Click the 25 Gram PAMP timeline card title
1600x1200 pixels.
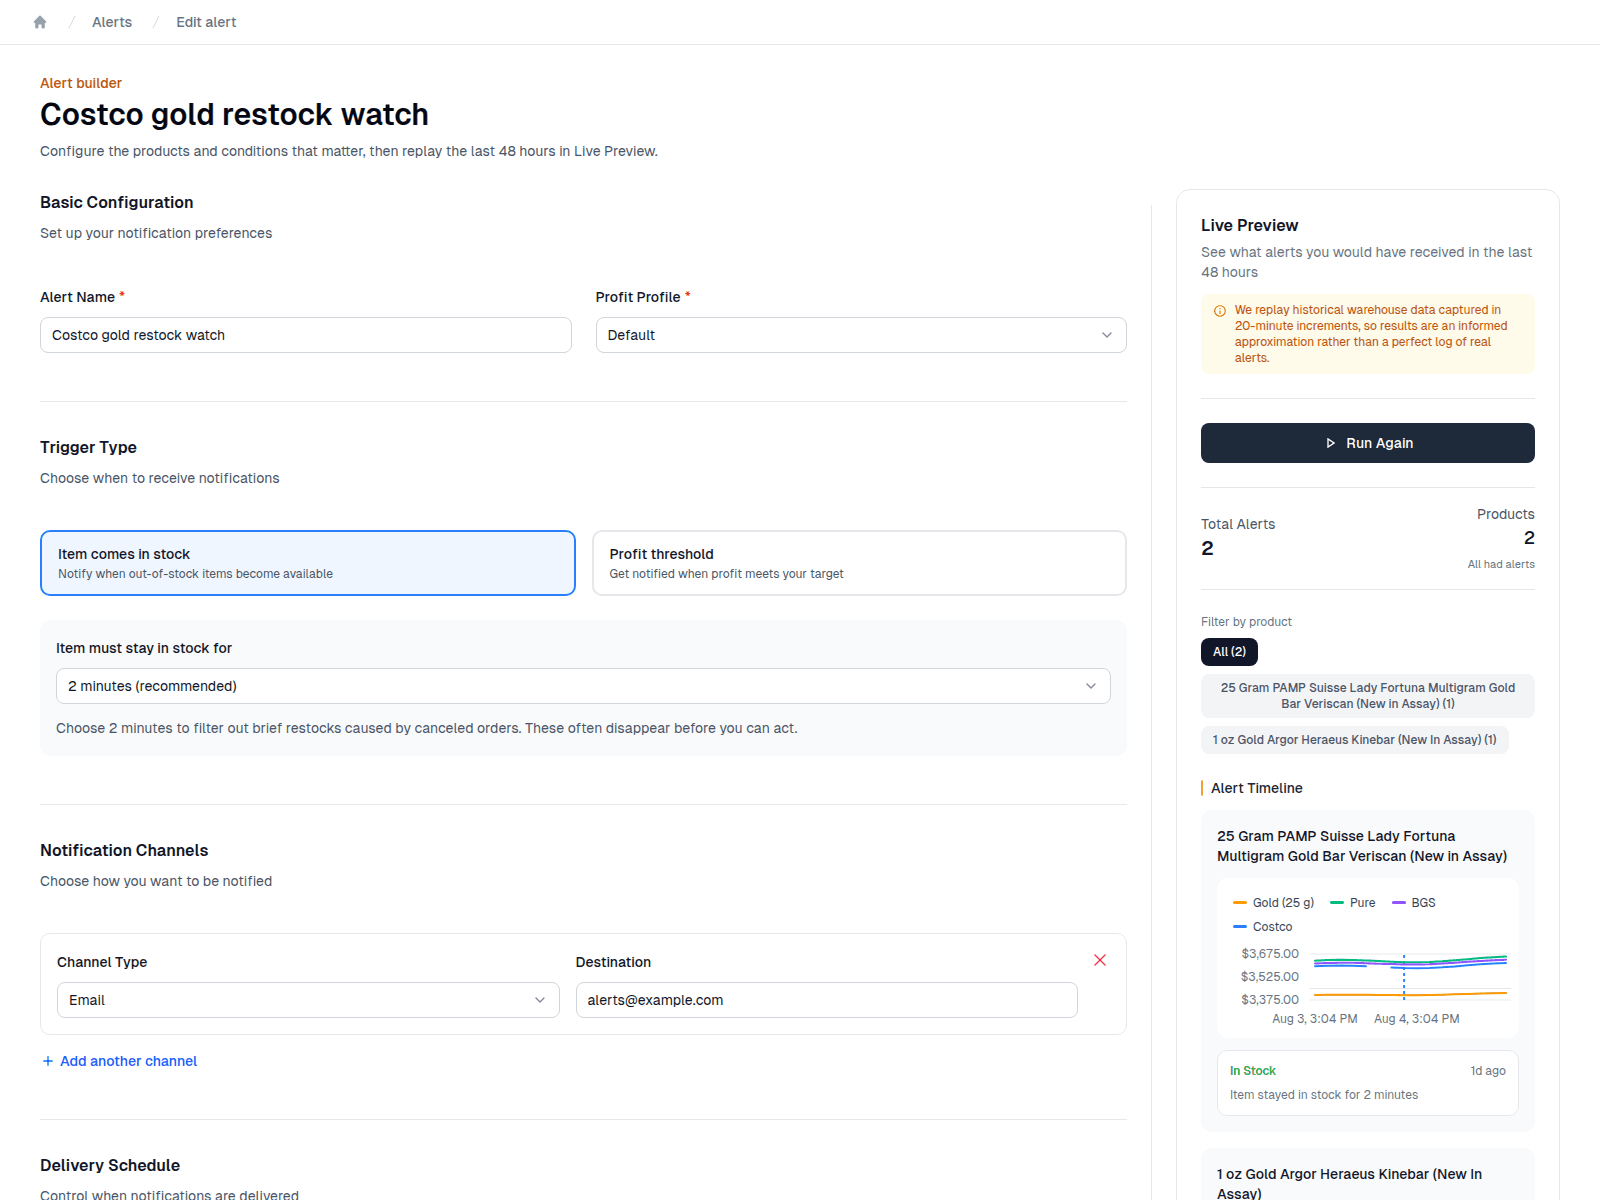click(1362, 846)
